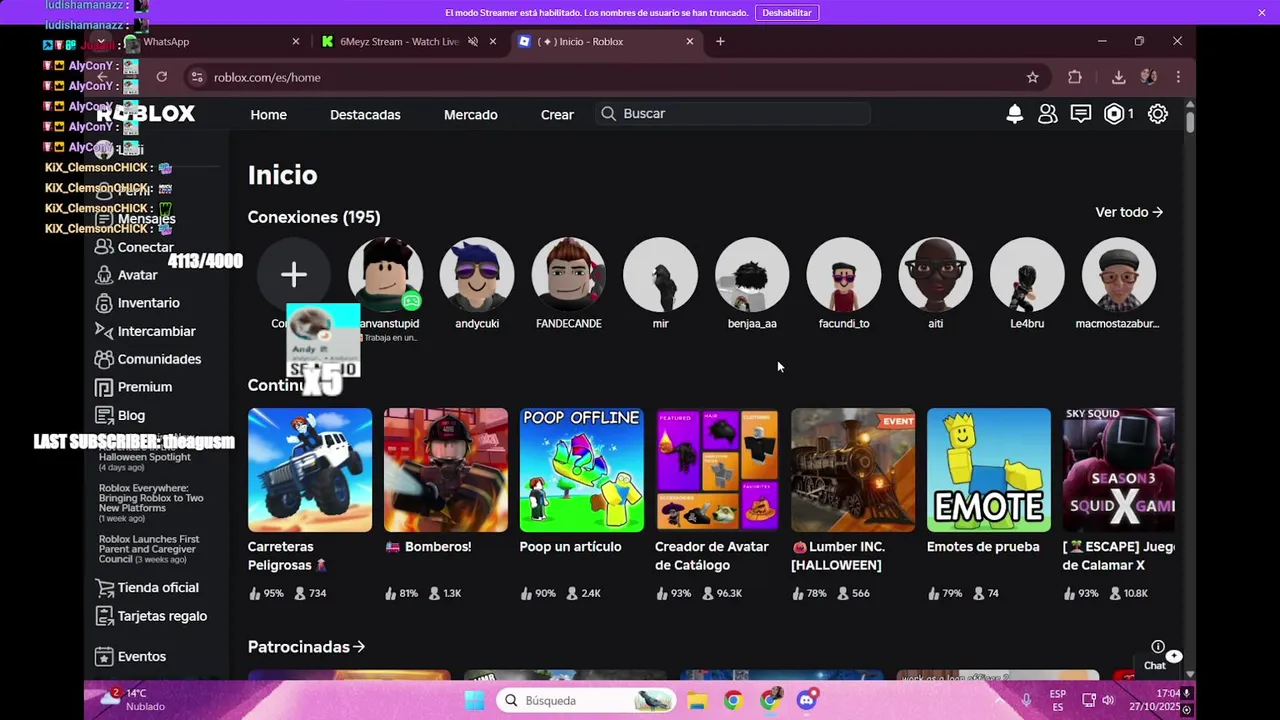The height and width of the screenshot is (720, 1280).
Task: Click info icon beside sponsored section
Action: click(x=1157, y=647)
